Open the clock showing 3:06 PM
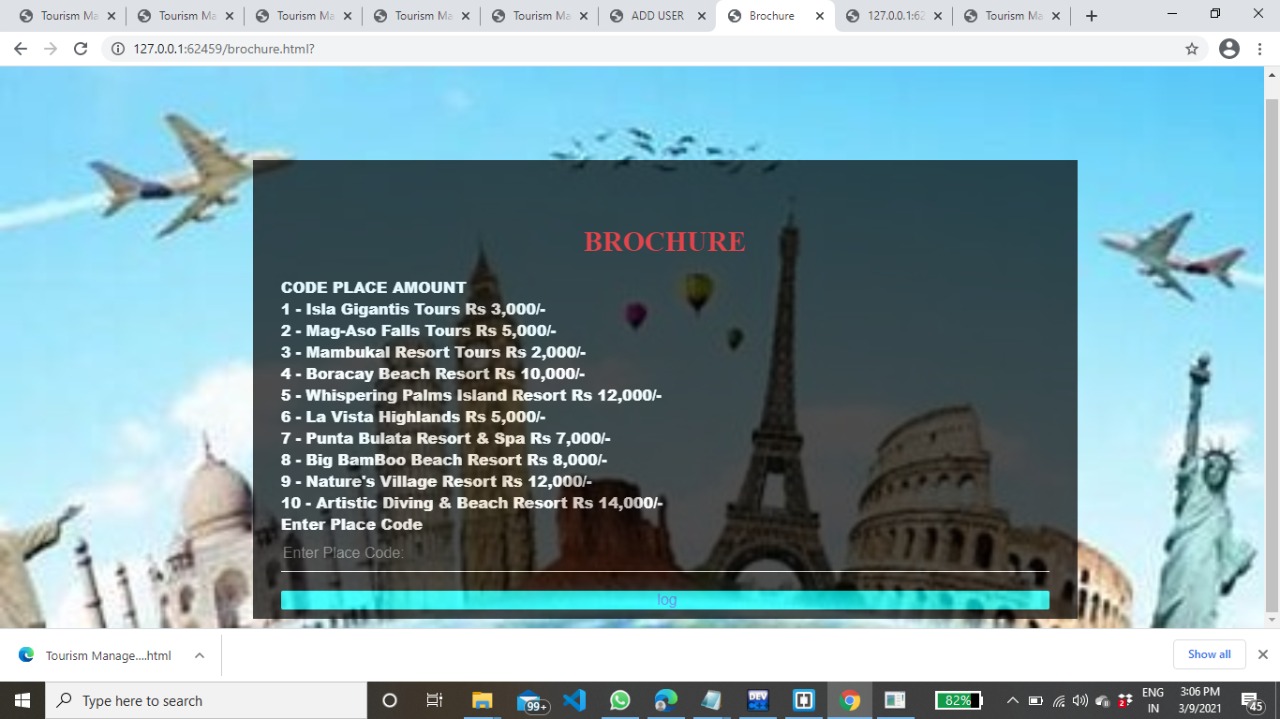1280x719 pixels. coord(1200,700)
